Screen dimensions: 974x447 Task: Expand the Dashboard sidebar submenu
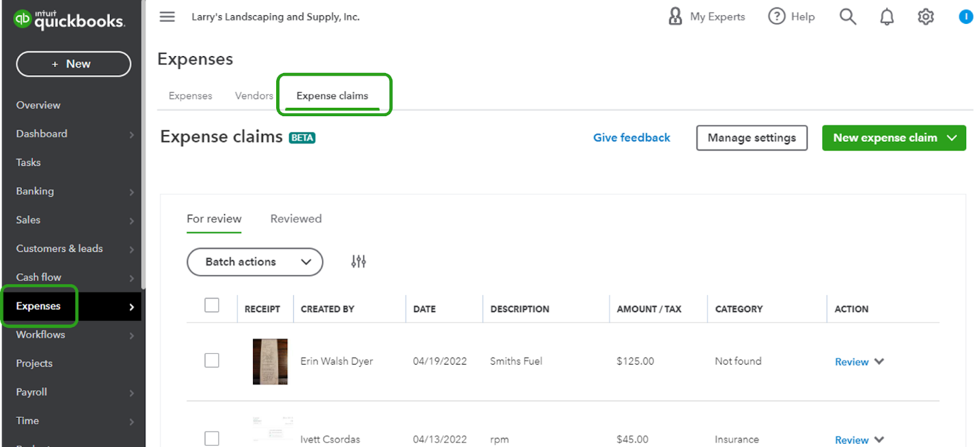tap(132, 134)
